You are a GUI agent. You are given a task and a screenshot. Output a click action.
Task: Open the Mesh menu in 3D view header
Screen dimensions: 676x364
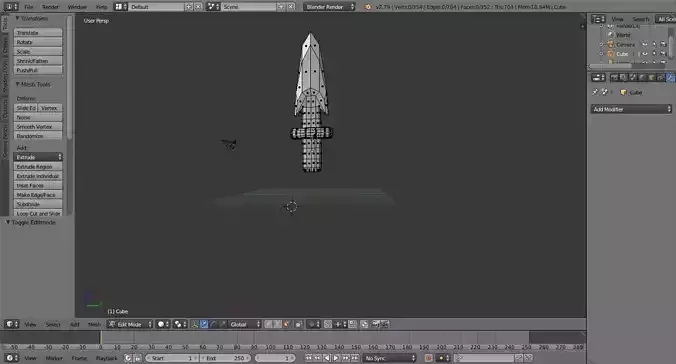(94, 324)
